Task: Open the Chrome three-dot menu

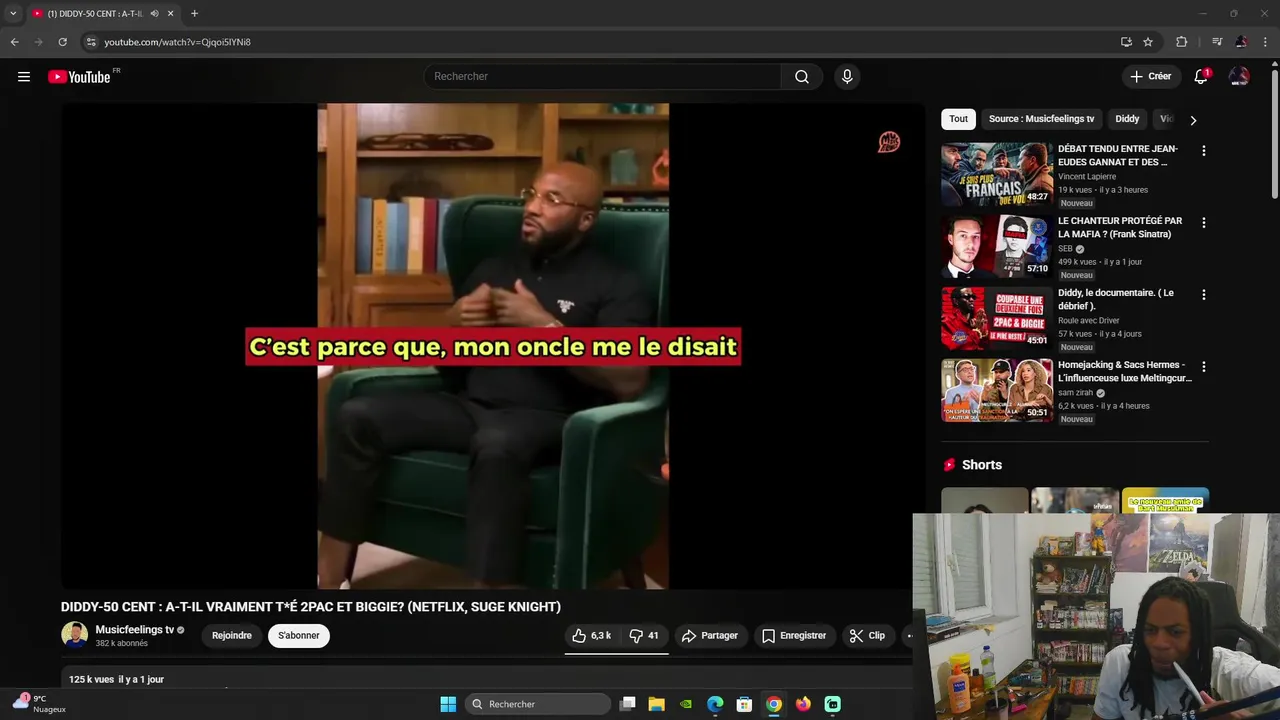Action: (1265, 42)
